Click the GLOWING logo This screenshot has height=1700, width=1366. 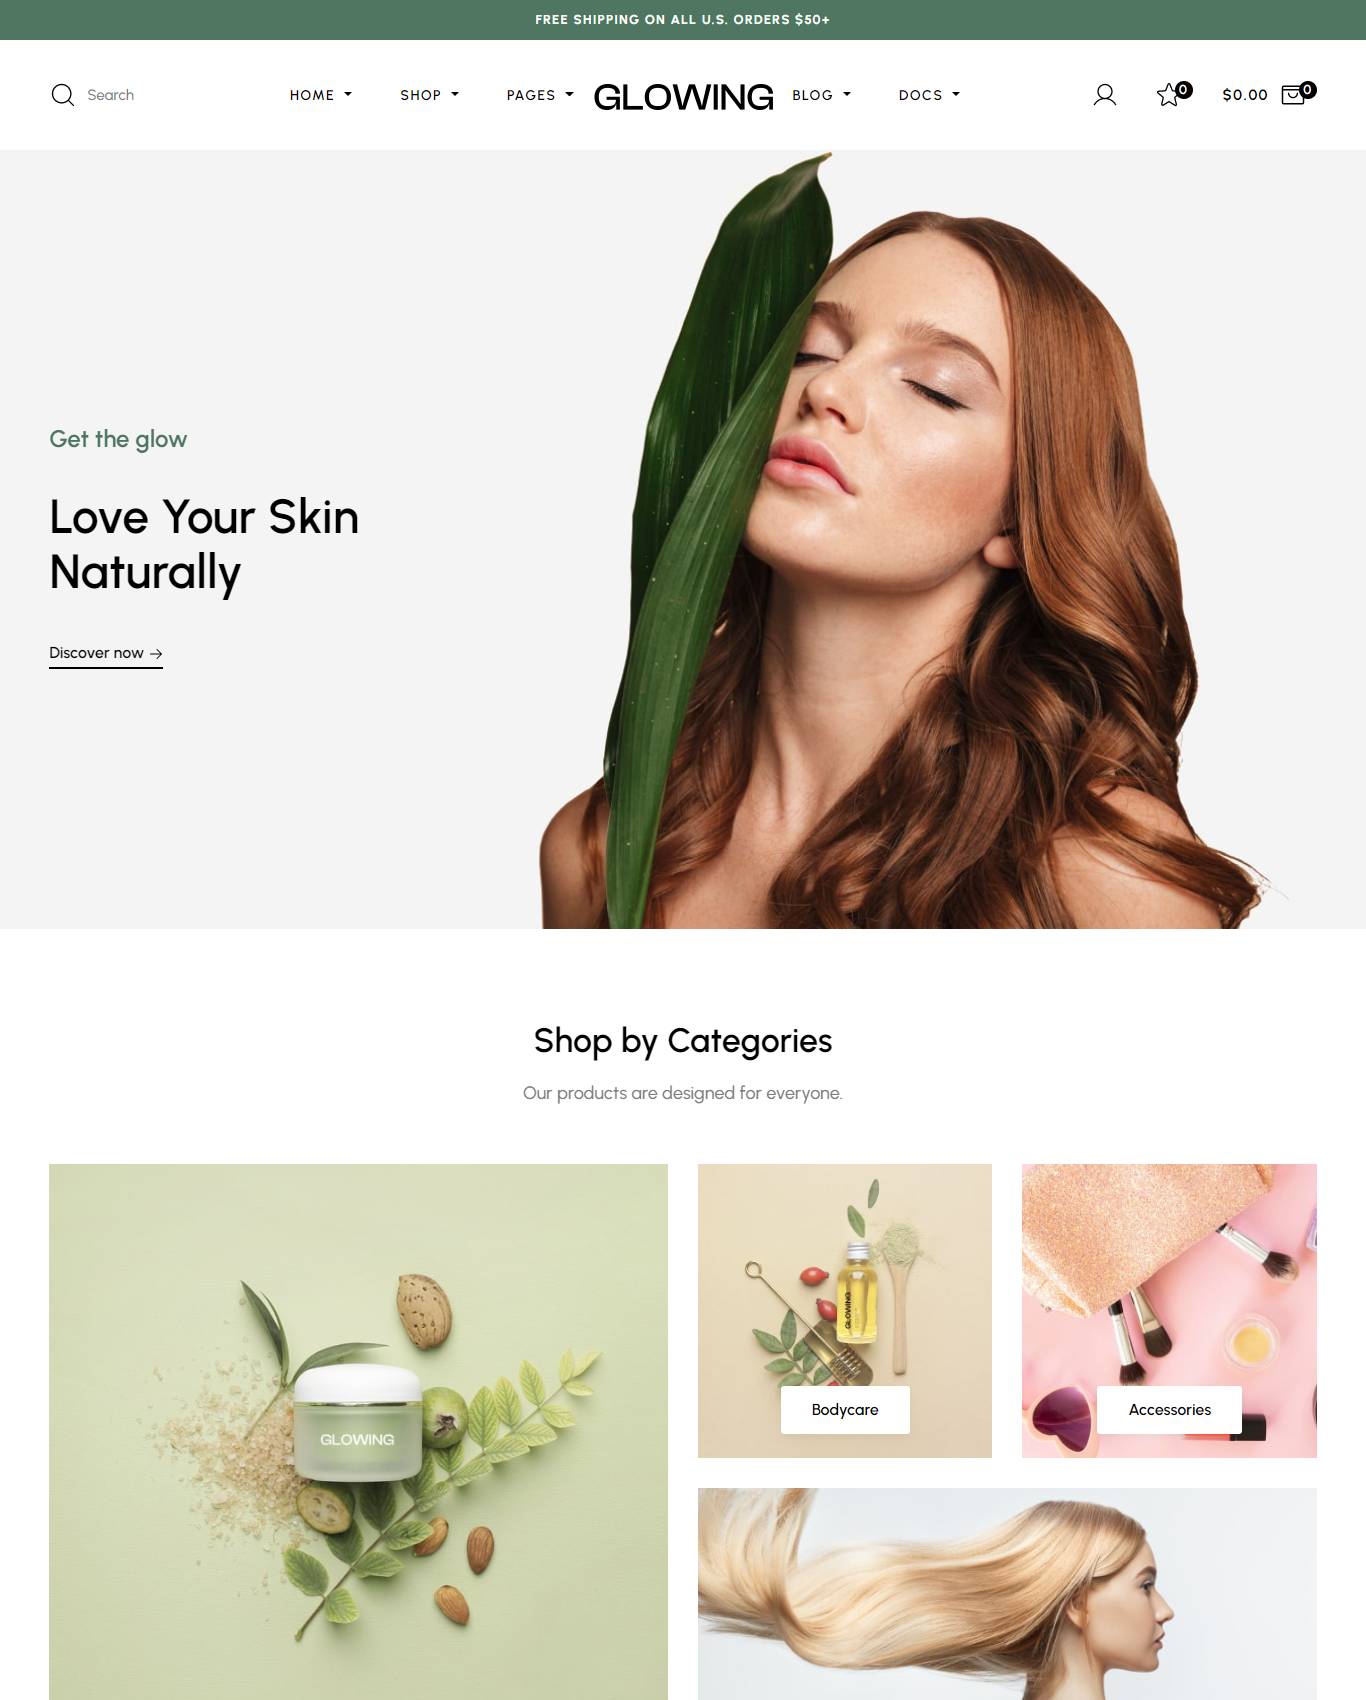(683, 97)
